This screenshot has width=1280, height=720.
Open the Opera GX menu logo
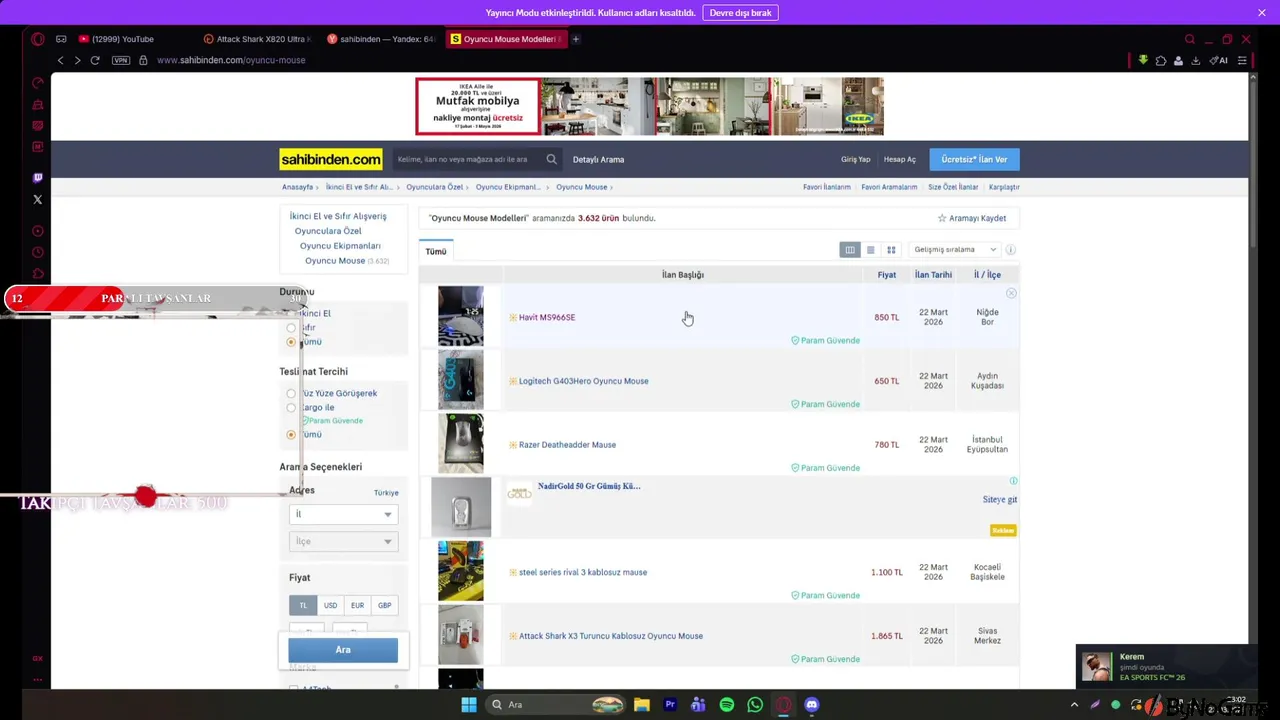coord(37,39)
